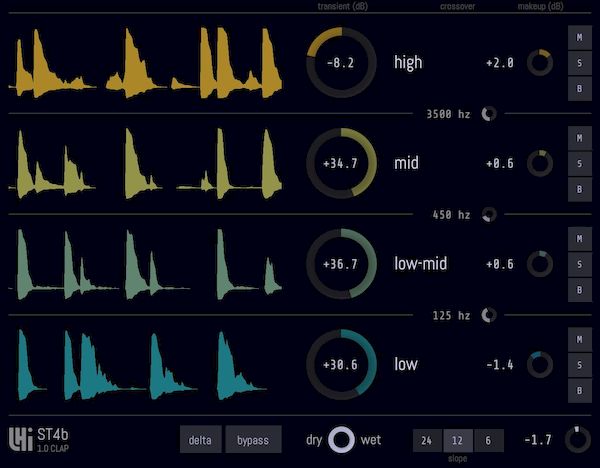Image resolution: width=600 pixels, height=468 pixels.
Task: Mute the mid band with M
Action: (580, 138)
